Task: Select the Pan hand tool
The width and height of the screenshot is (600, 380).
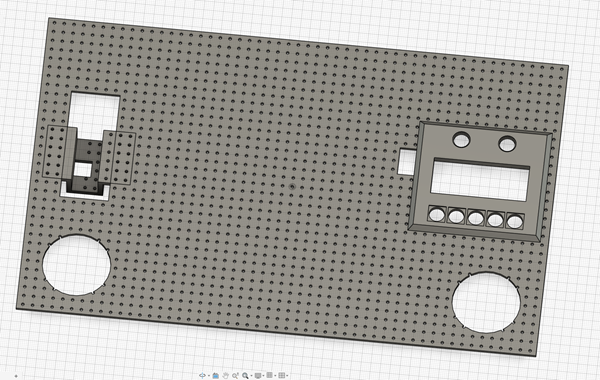Action: tap(225, 375)
